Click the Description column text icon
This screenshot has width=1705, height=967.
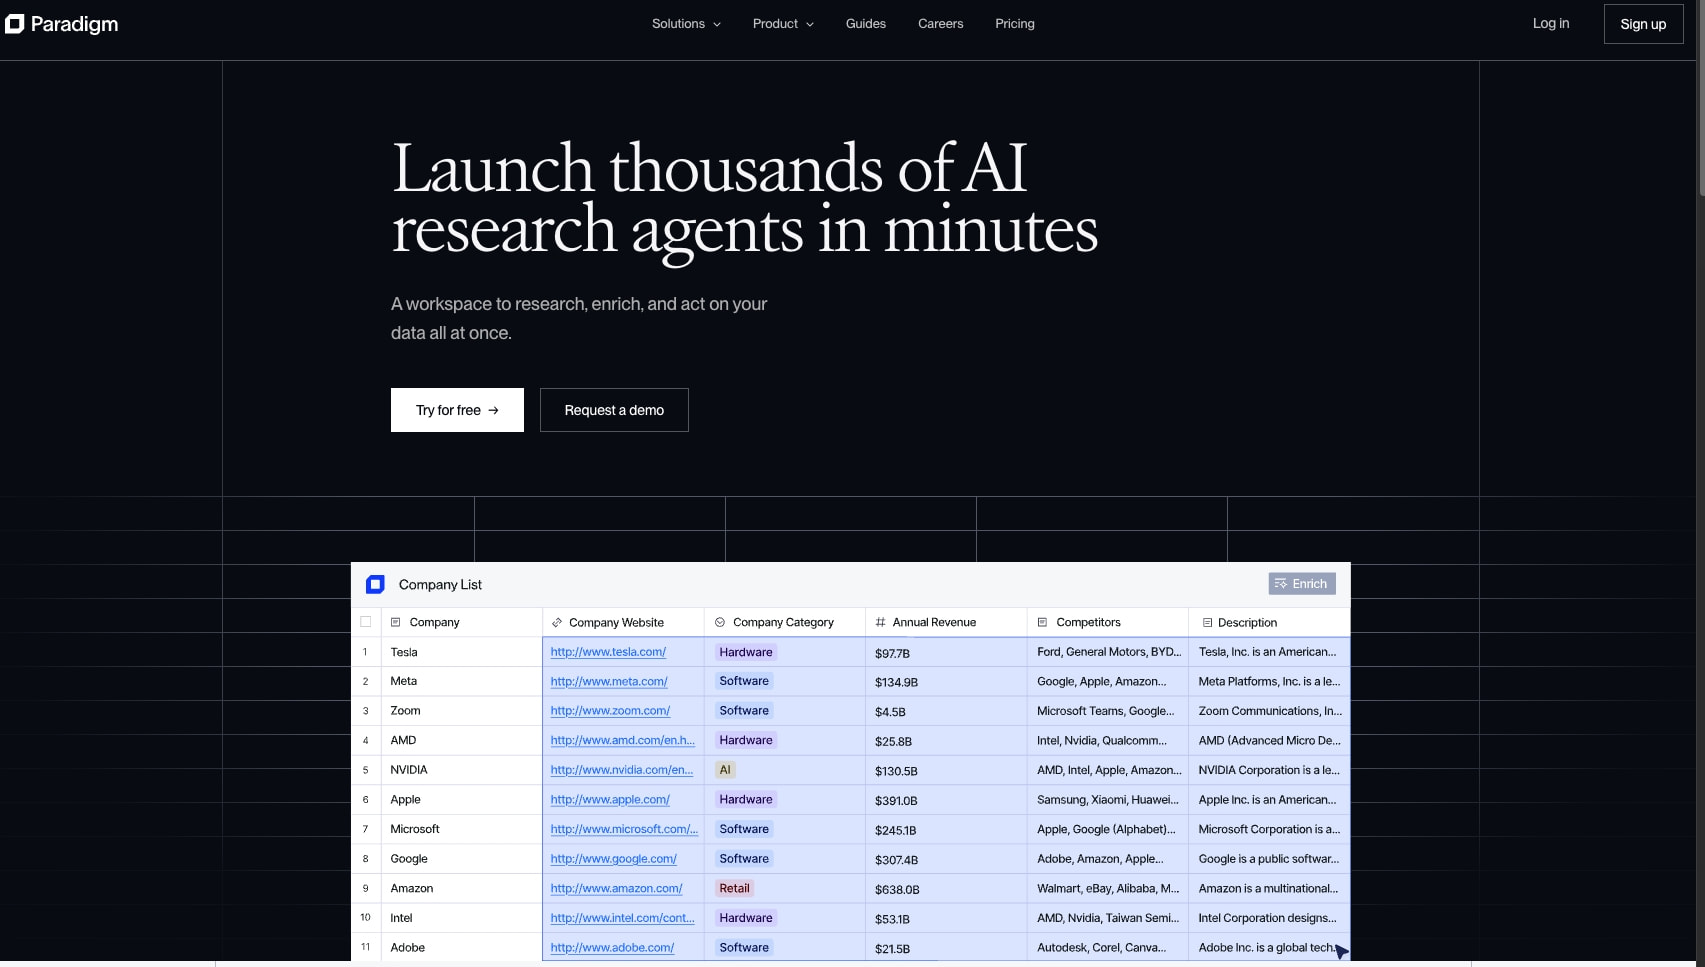coord(1207,622)
